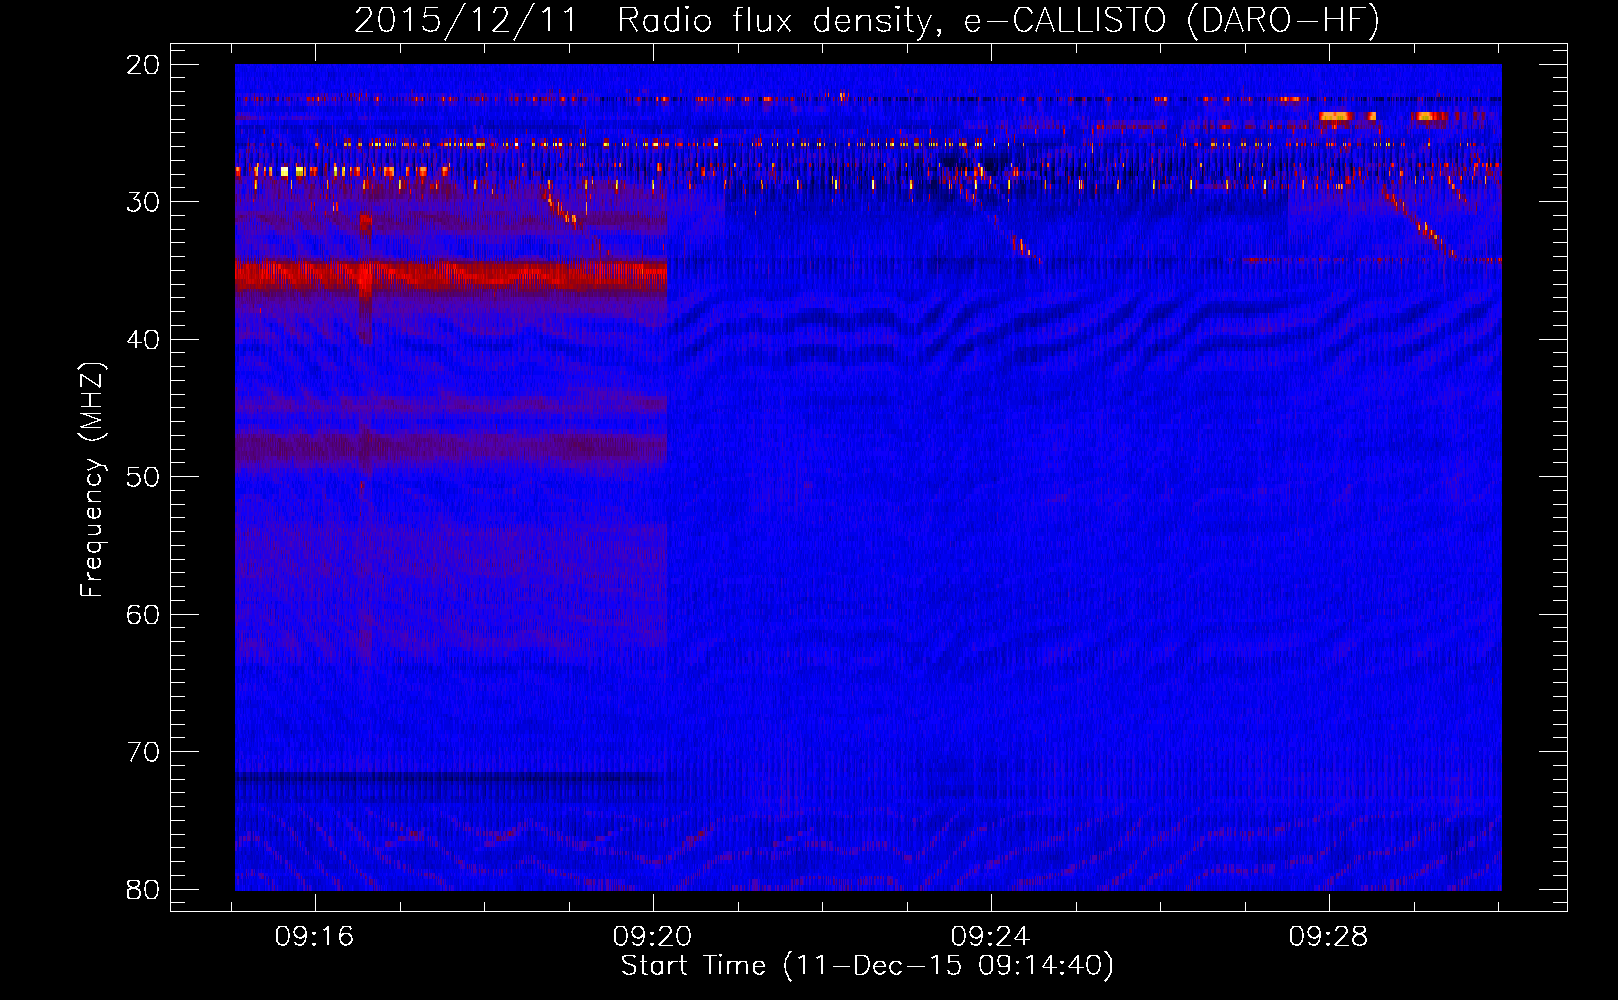1618x1000 pixels.
Task: Click the 40 frequency tick label
Action: (144, 340)
